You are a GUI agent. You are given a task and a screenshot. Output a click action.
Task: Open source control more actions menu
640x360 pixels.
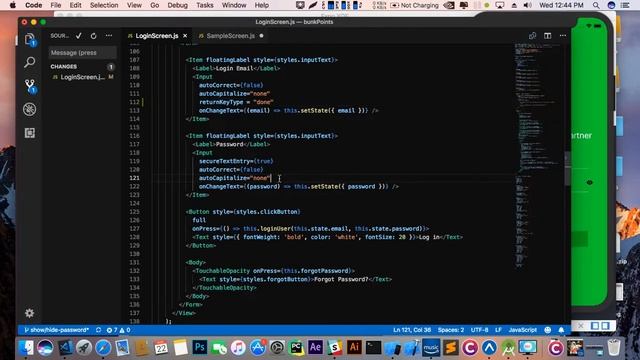[x=109, y=36]
